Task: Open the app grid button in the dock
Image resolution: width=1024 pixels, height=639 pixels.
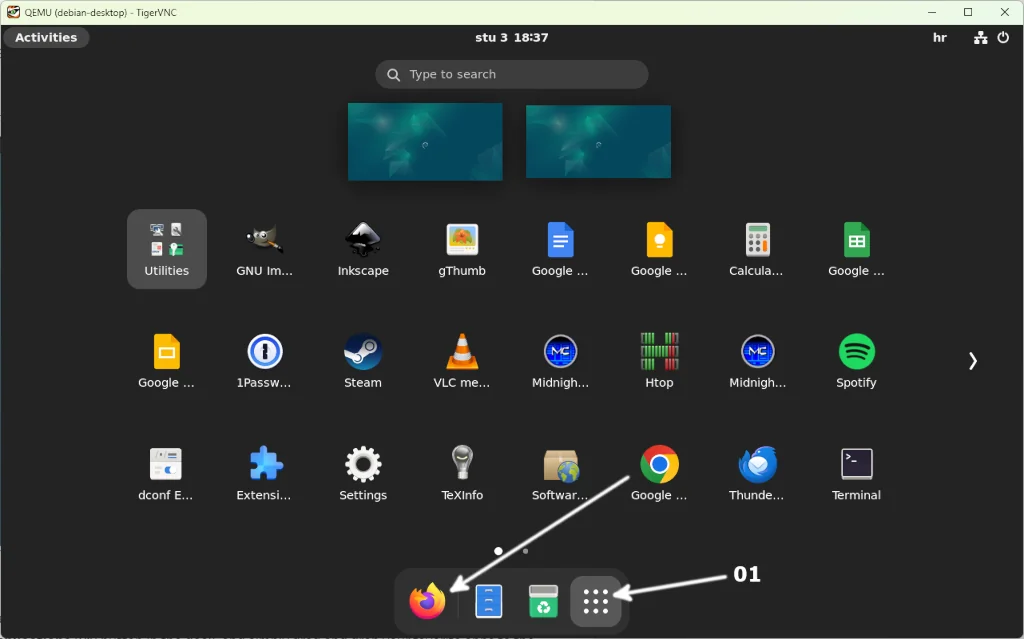Action: coord(596,600)
